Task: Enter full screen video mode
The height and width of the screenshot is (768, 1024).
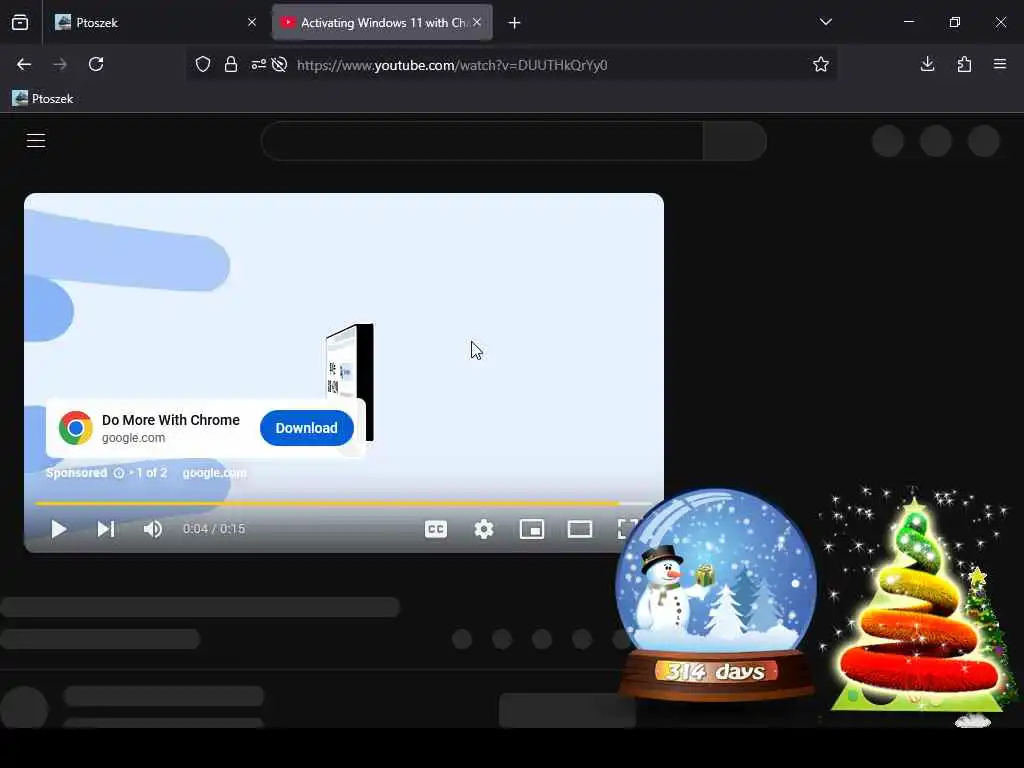Action: tap(628, 529)
